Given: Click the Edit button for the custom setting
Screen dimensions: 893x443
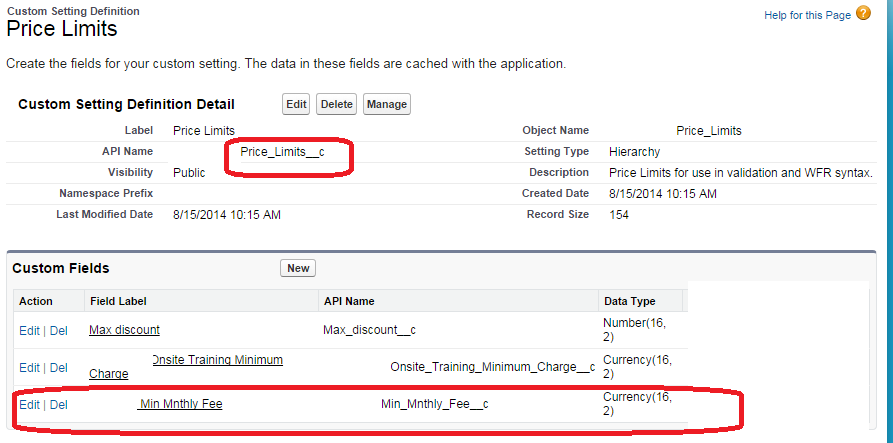Looking at the screenshot, I should tap(296, 104).
